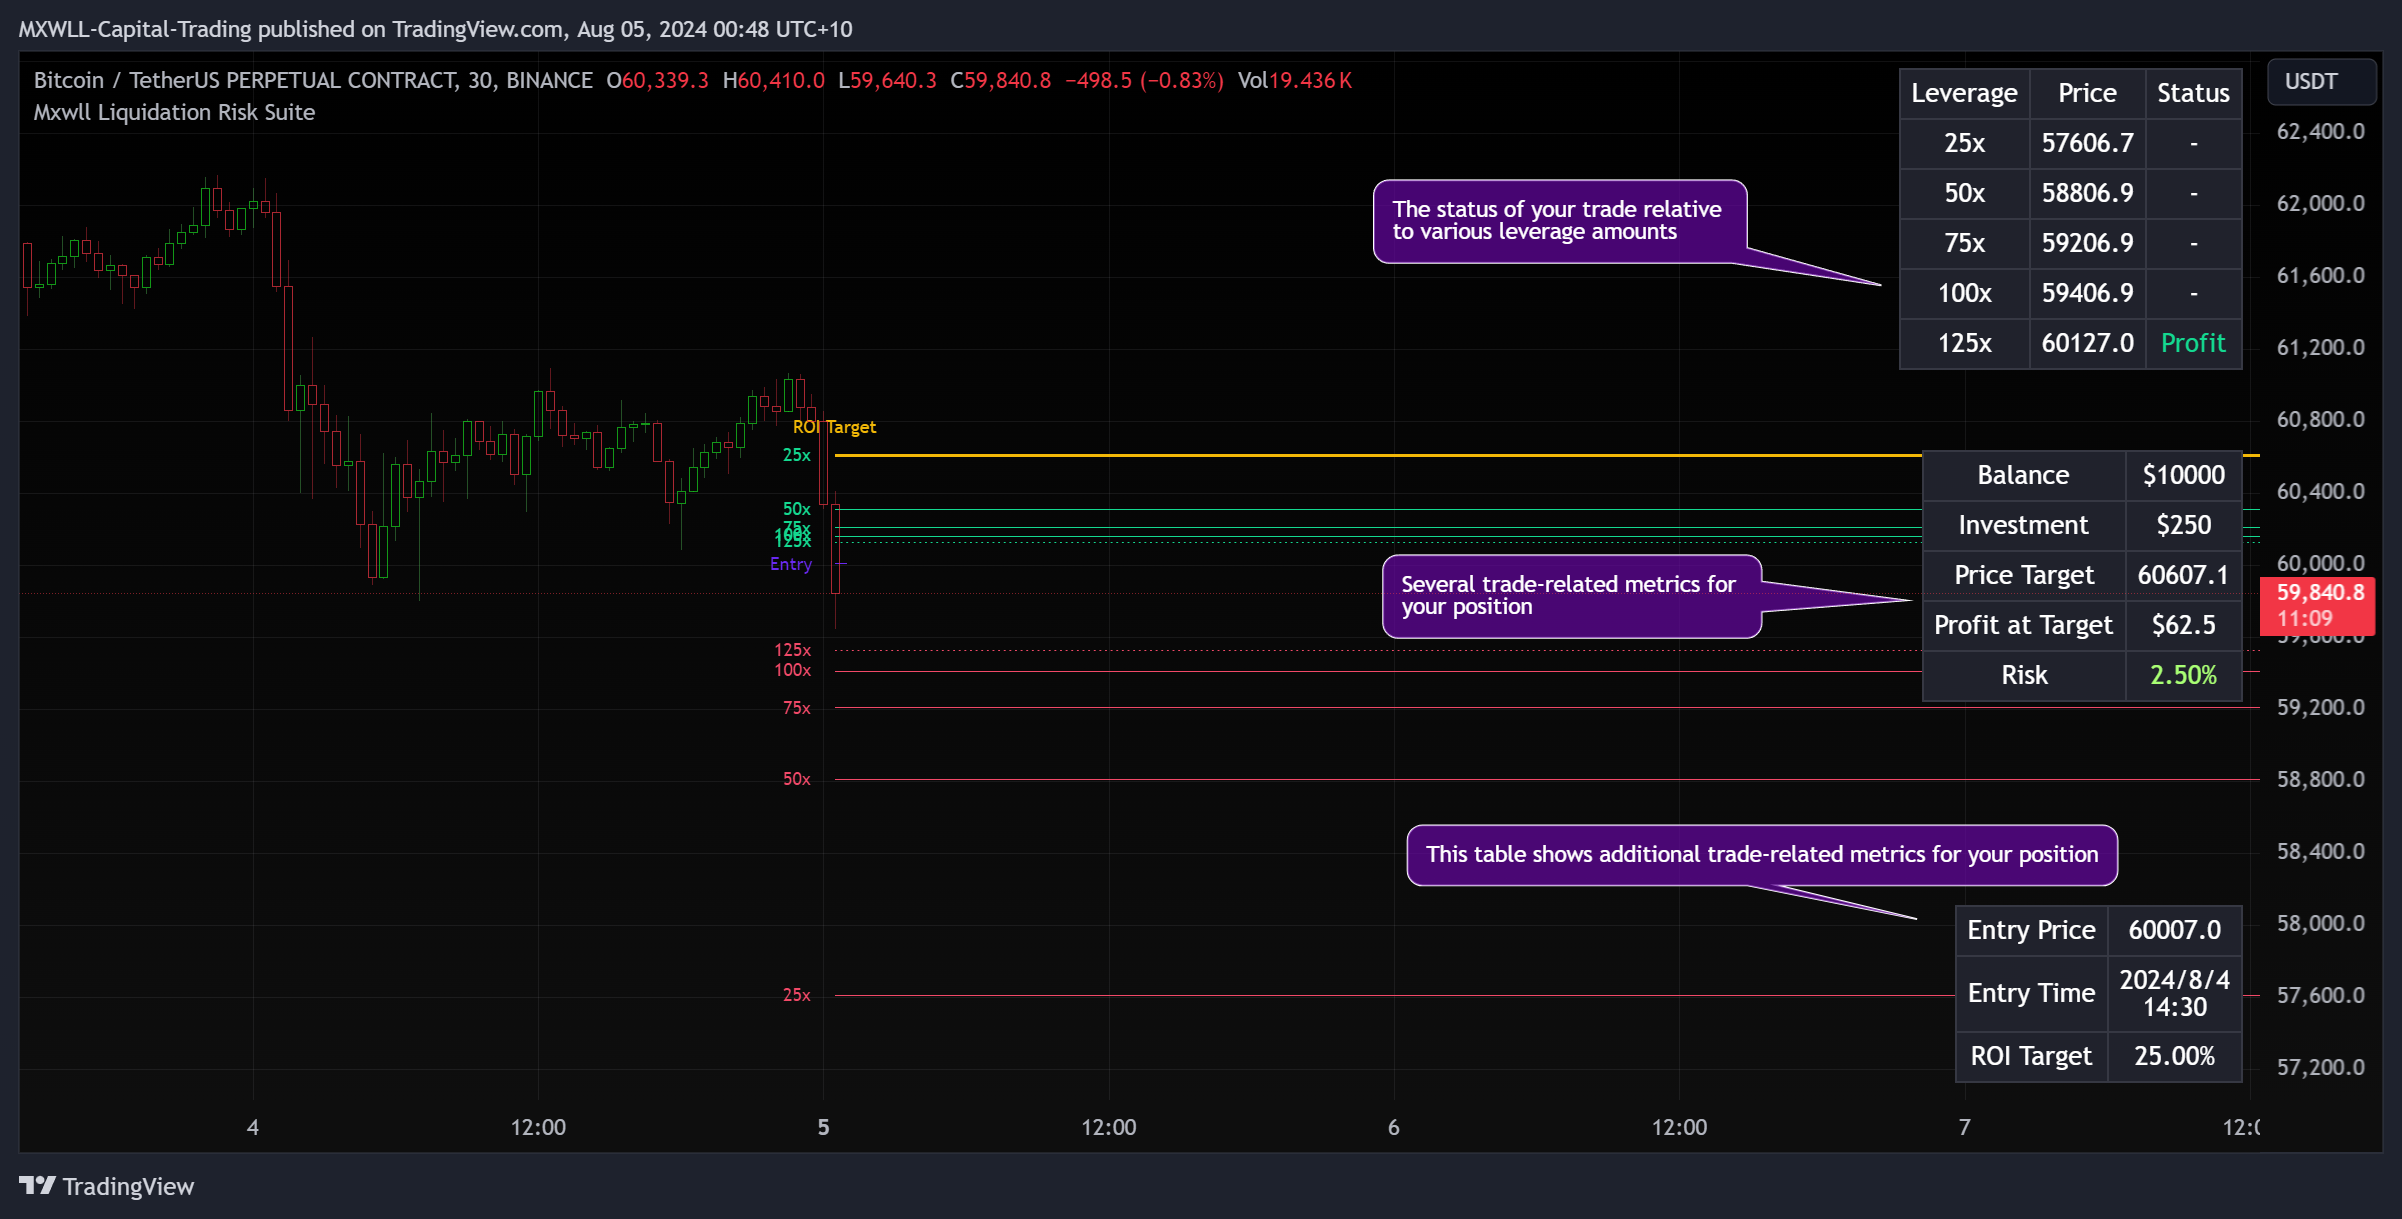Click the ROI Target value 25.00%
Viewport: 2402px width, 1219px height.
point(2174,1056)
